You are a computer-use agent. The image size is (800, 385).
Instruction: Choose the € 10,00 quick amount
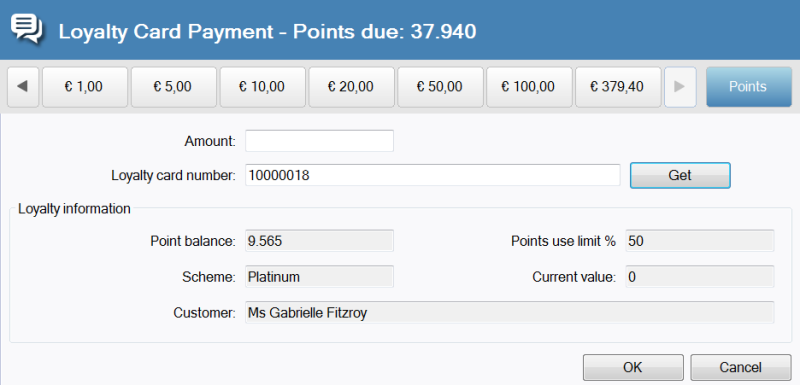[x=262, y=87]
